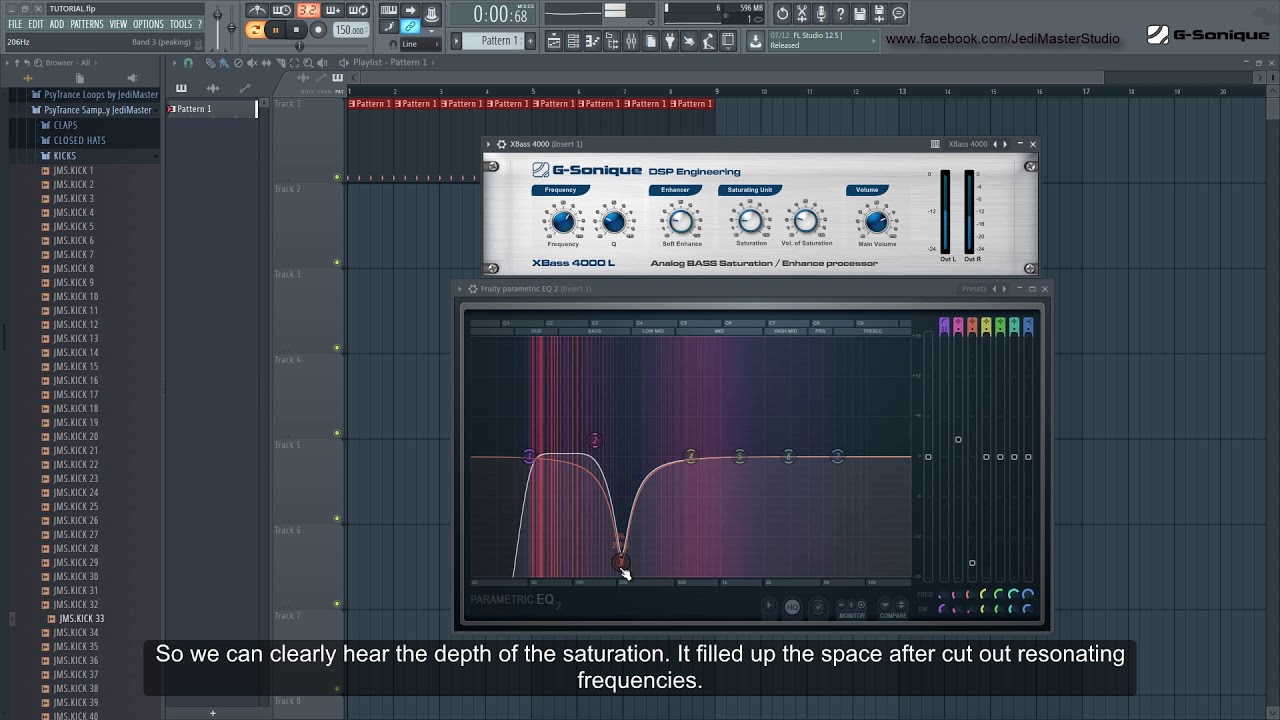Stop playback
Screen dimensions: 1280x720
(296, 30)
